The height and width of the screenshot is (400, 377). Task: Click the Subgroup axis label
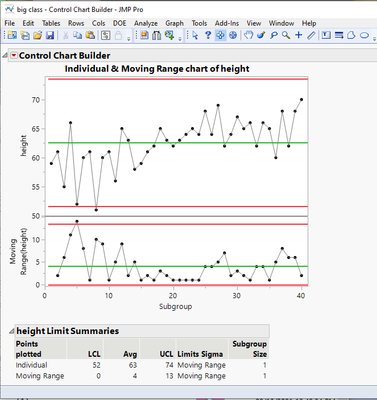click(x=175, y=306)
